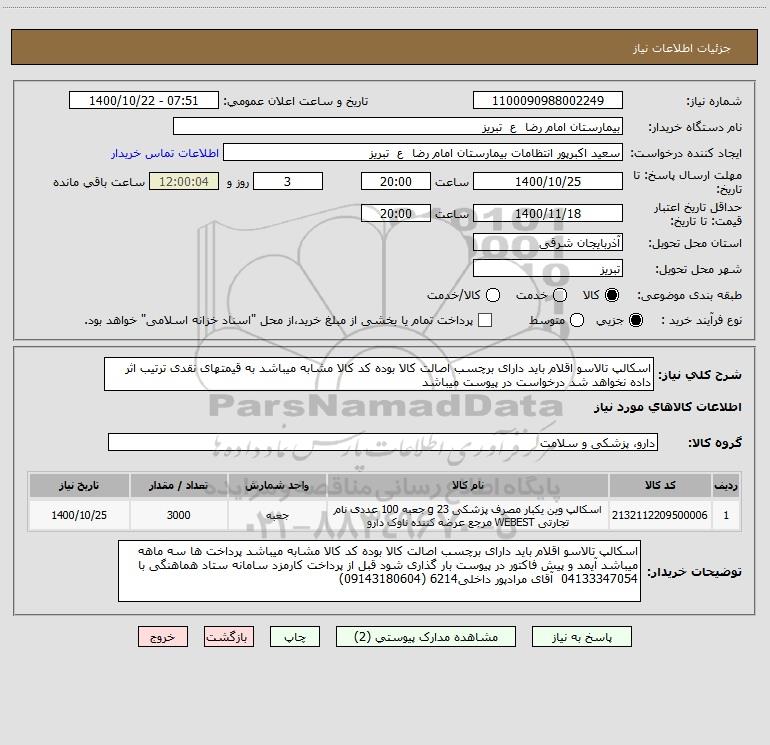Click the گروه کالا field
Viewport: 770px width, 745px height.
383,442
